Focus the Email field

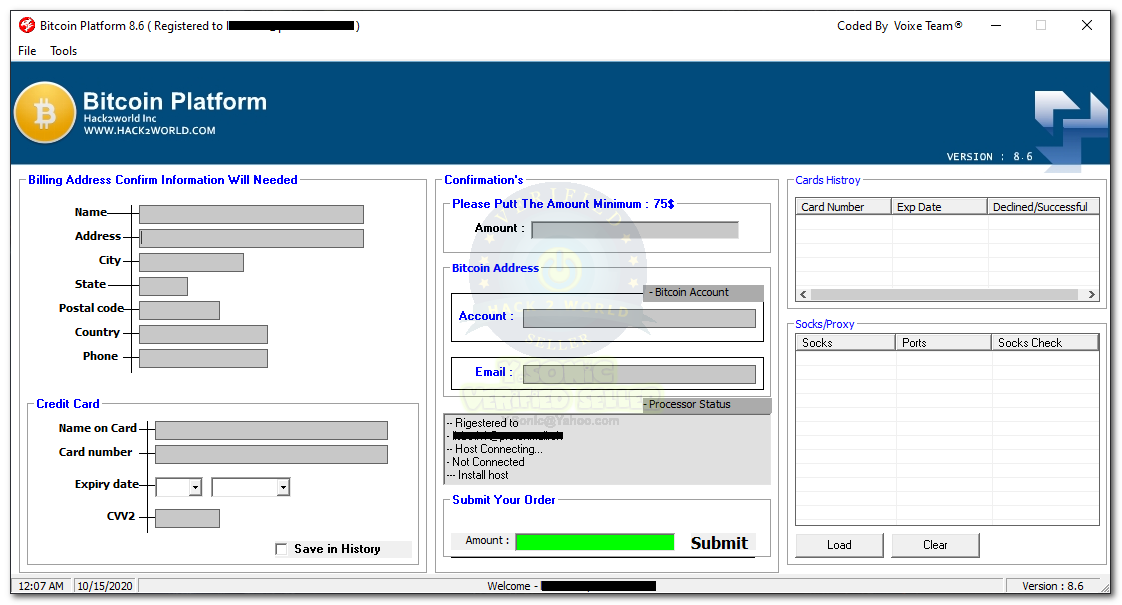pos(639,374)
